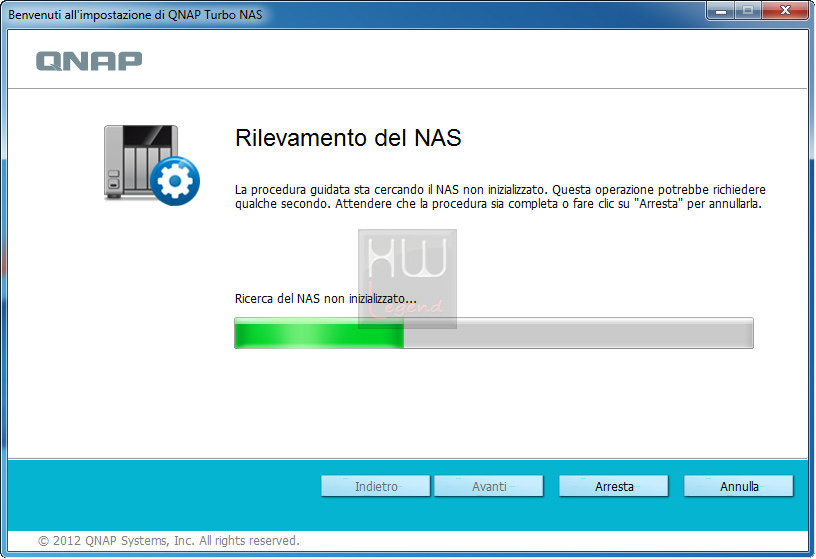This screenshot has height=559, width=816.
Task: Minimize the setup wizard window
Action: [x=720, y=10]
